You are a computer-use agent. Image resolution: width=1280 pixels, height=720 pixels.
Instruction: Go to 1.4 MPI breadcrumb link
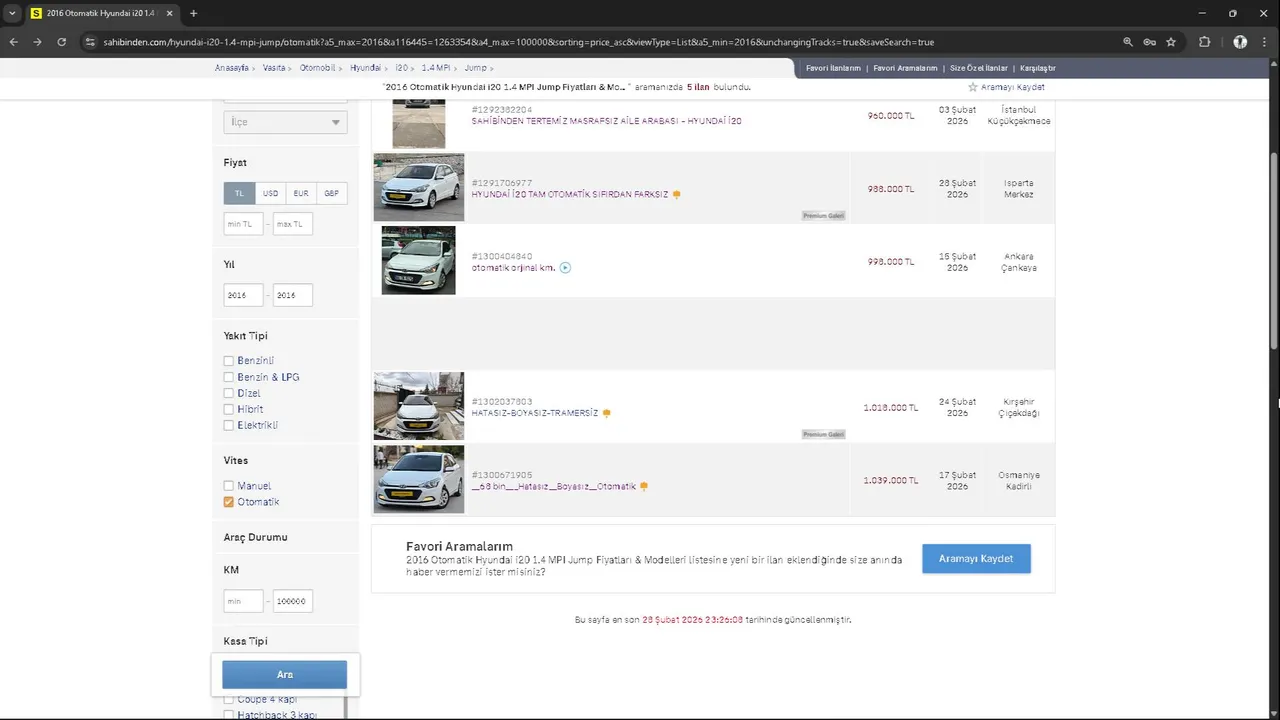coord(436,68)
